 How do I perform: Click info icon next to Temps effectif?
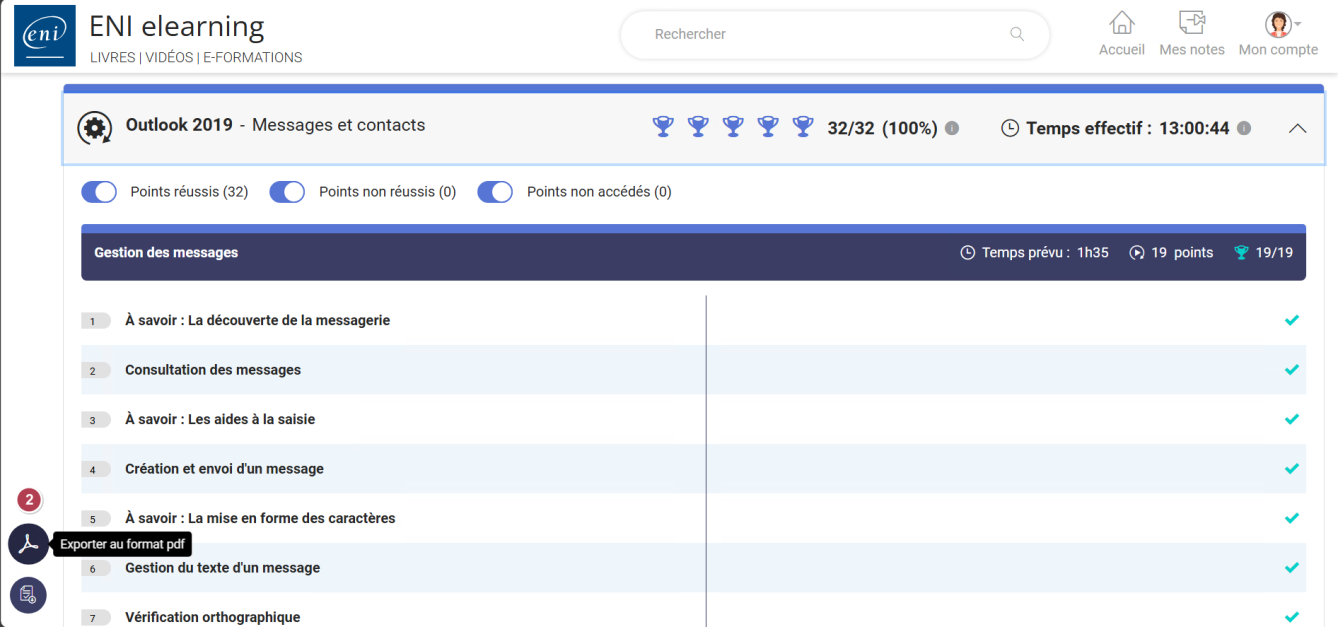click(1244, 128)
